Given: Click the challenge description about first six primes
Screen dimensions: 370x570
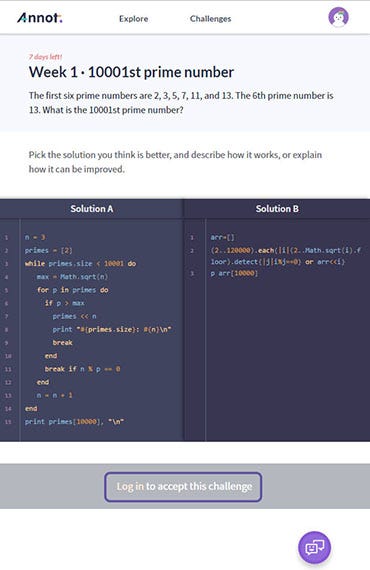Looking at the screenshot, I should click(181, 103).
